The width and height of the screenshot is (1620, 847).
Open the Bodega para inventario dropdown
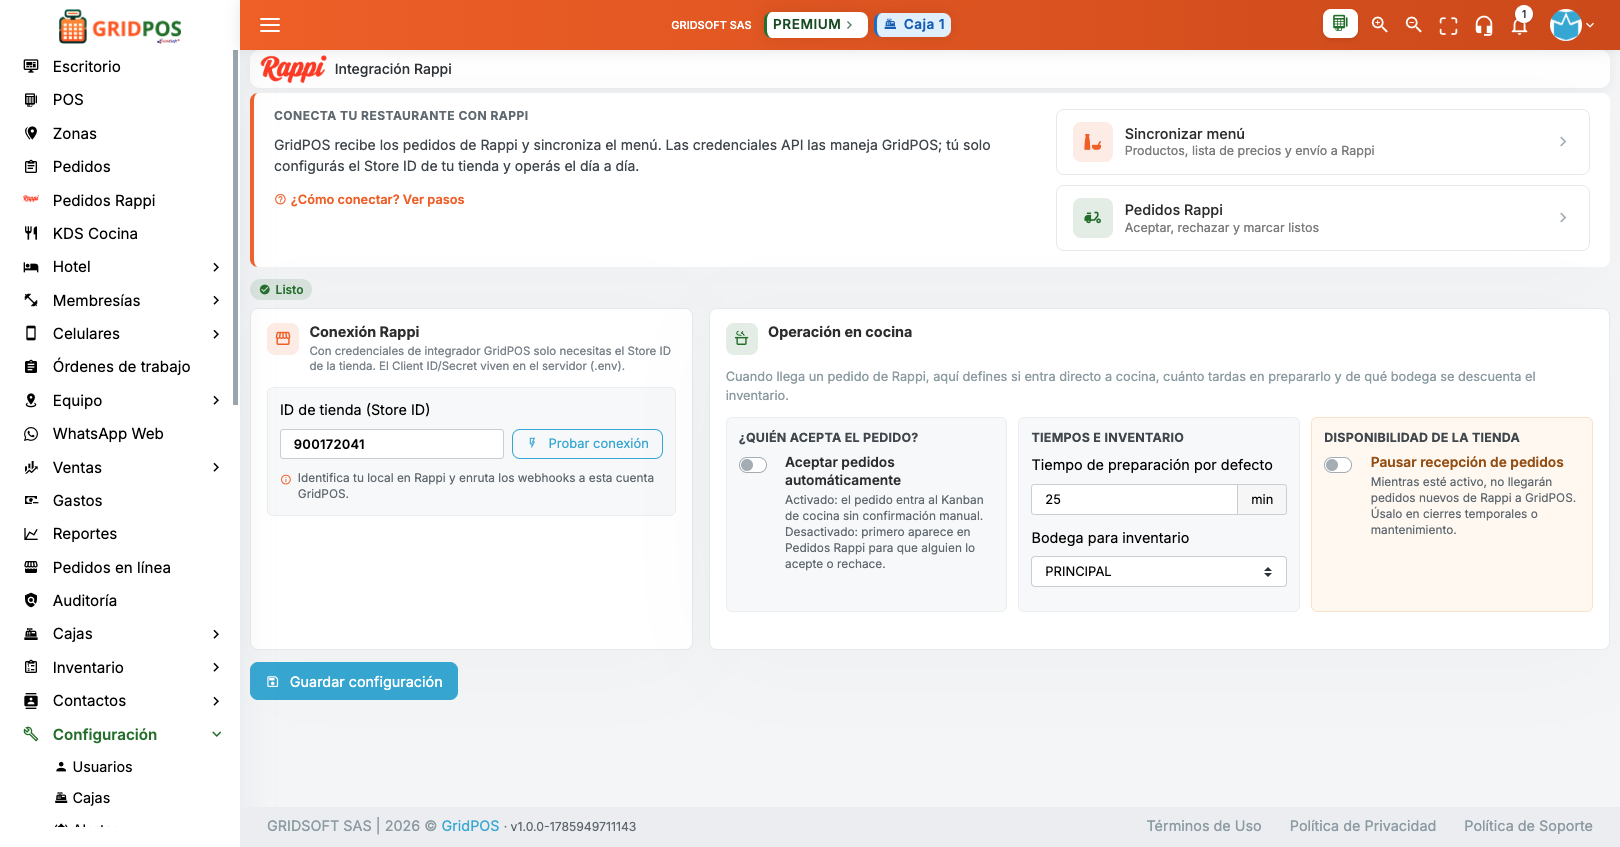tap(1158, 571)
